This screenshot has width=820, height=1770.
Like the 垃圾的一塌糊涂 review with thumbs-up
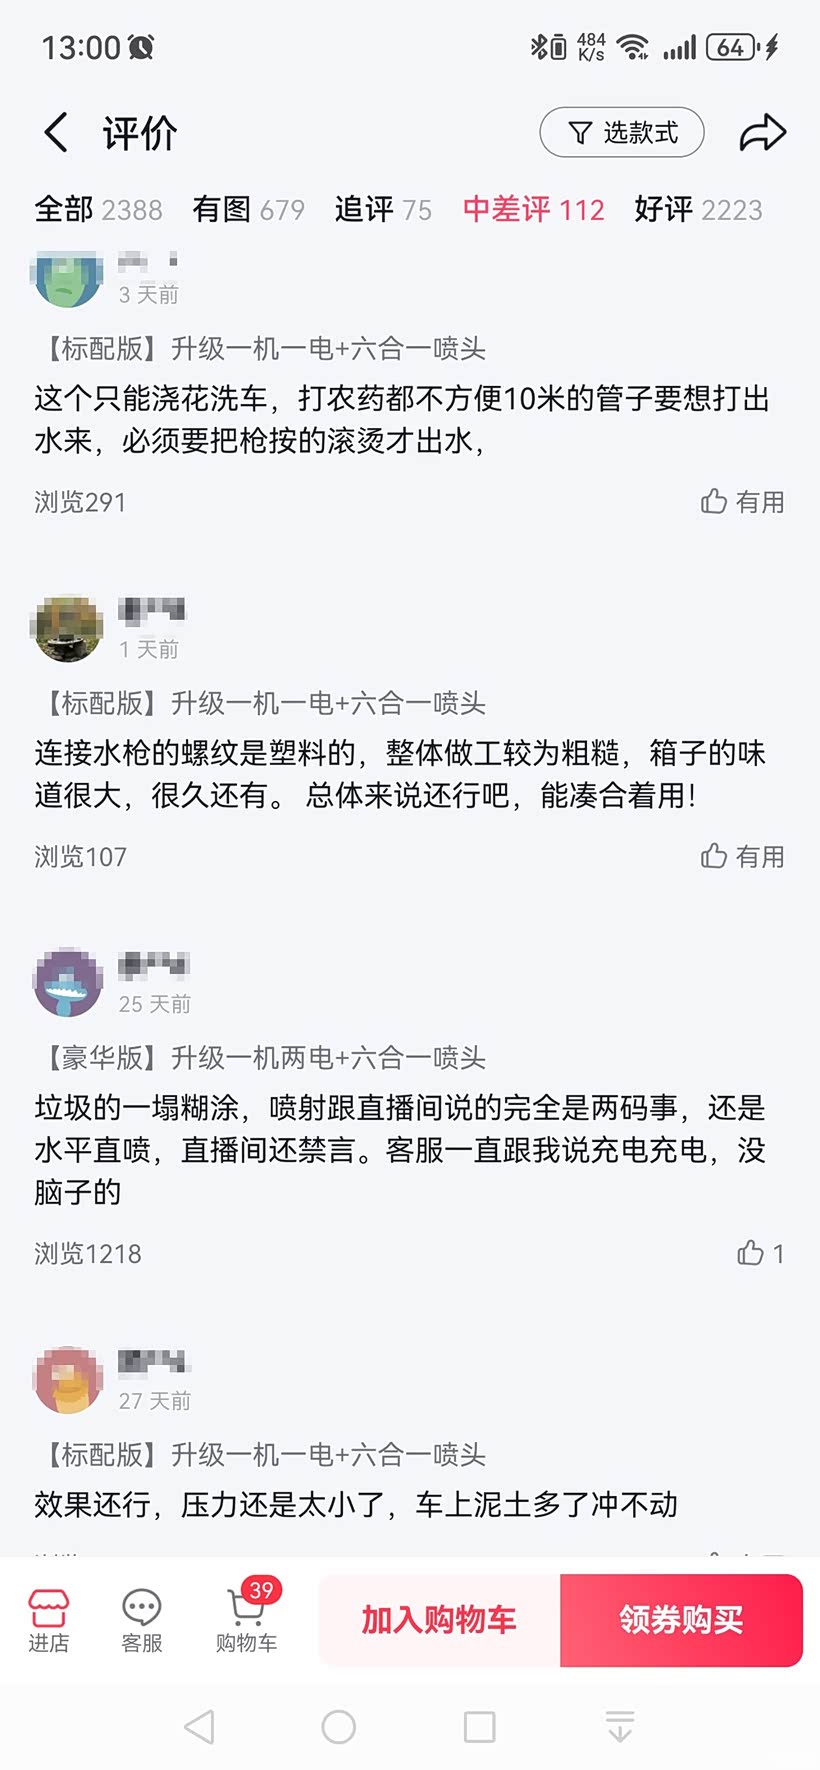click(x=759, y=1253)
